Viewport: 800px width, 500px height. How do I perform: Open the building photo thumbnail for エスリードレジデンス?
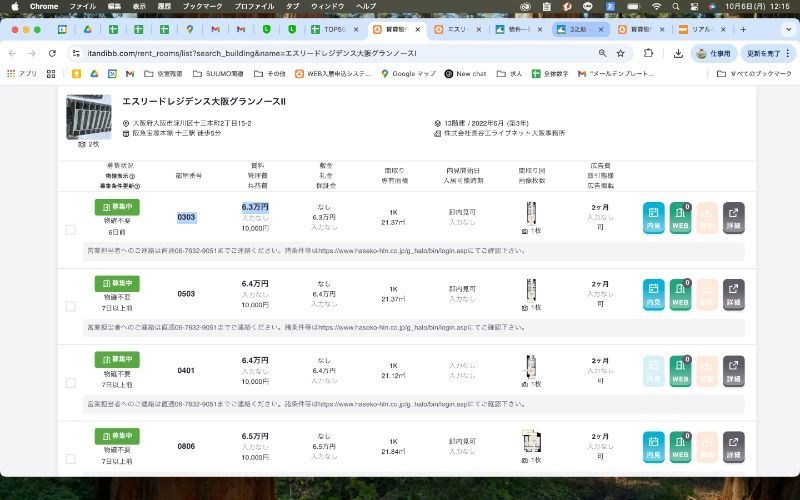89,117
